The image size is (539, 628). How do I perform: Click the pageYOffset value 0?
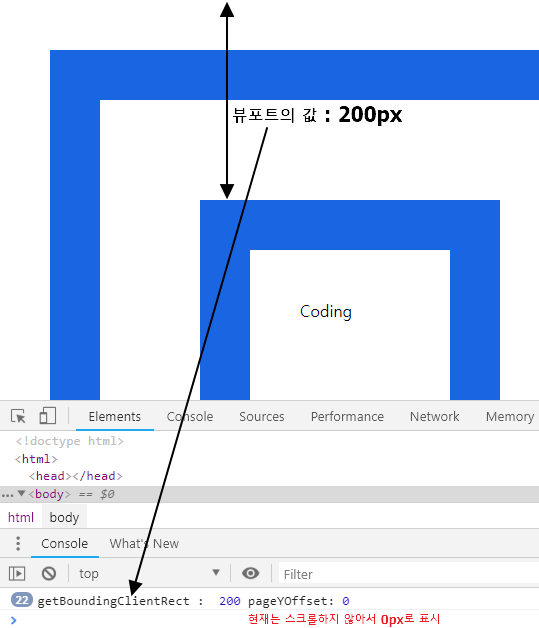(x=346, y=601)
